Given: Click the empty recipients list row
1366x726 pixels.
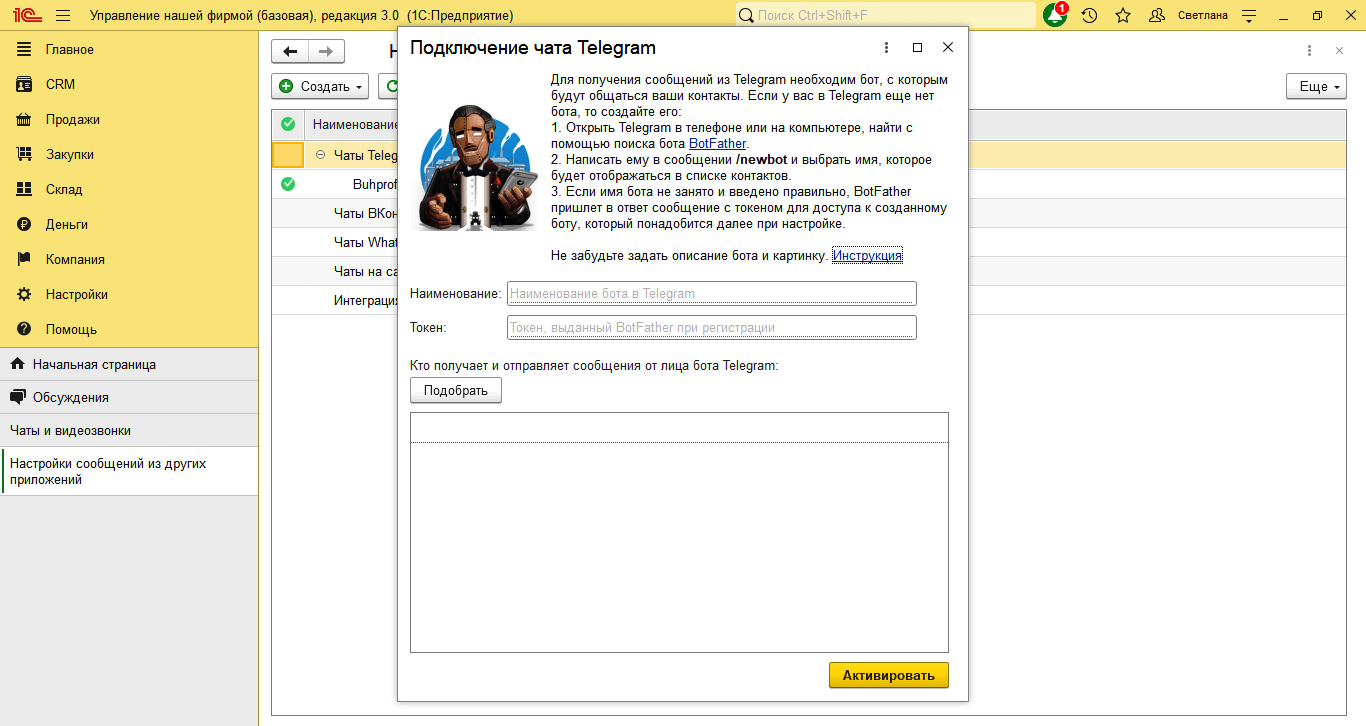Looking at the screenshot, I should pos(679,428).
